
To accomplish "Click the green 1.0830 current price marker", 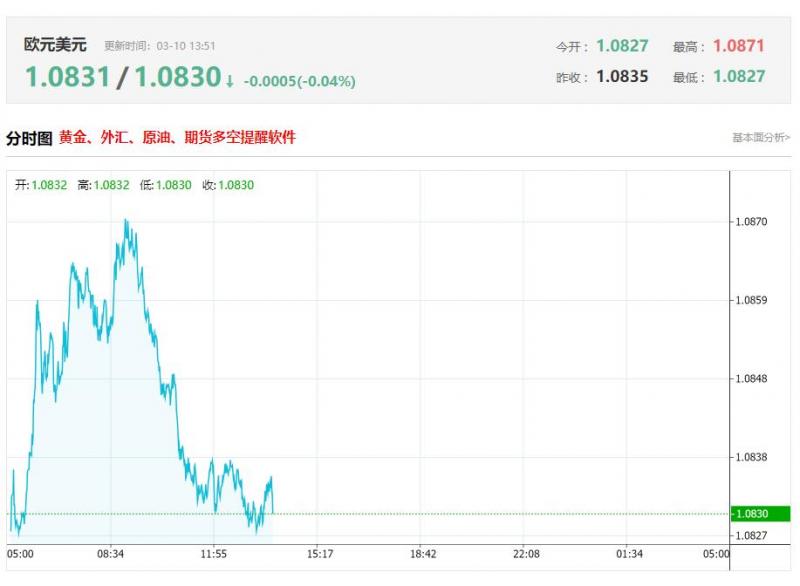I will click(x=760, y=514).
